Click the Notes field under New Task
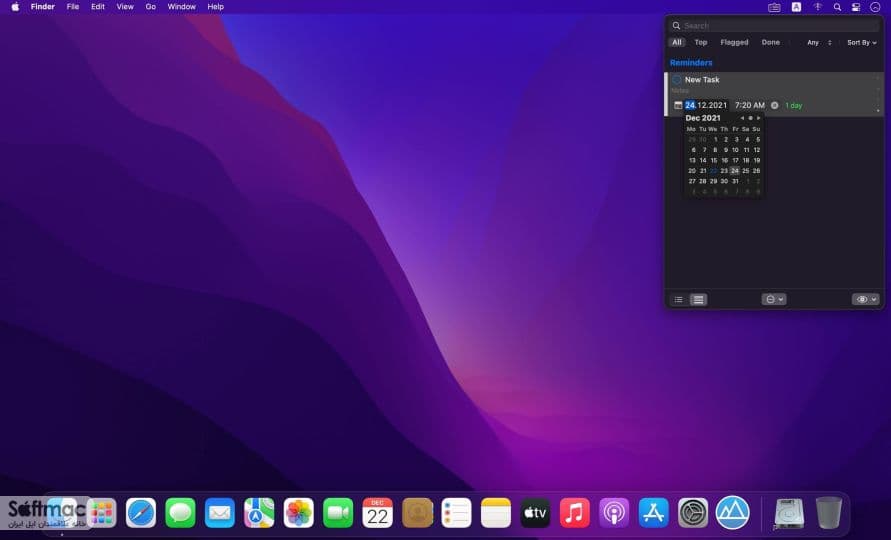This screenshot has width=891, height=540. pos(680,90)
